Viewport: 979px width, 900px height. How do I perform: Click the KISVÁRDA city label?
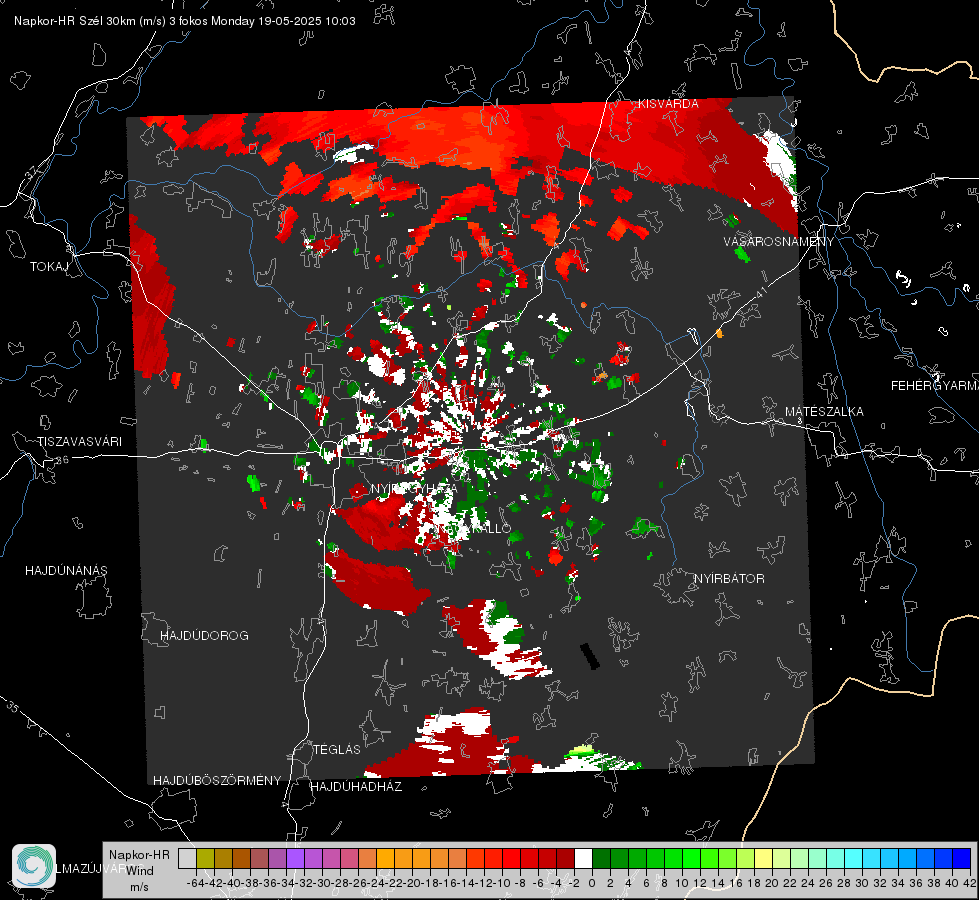point(668,104)
